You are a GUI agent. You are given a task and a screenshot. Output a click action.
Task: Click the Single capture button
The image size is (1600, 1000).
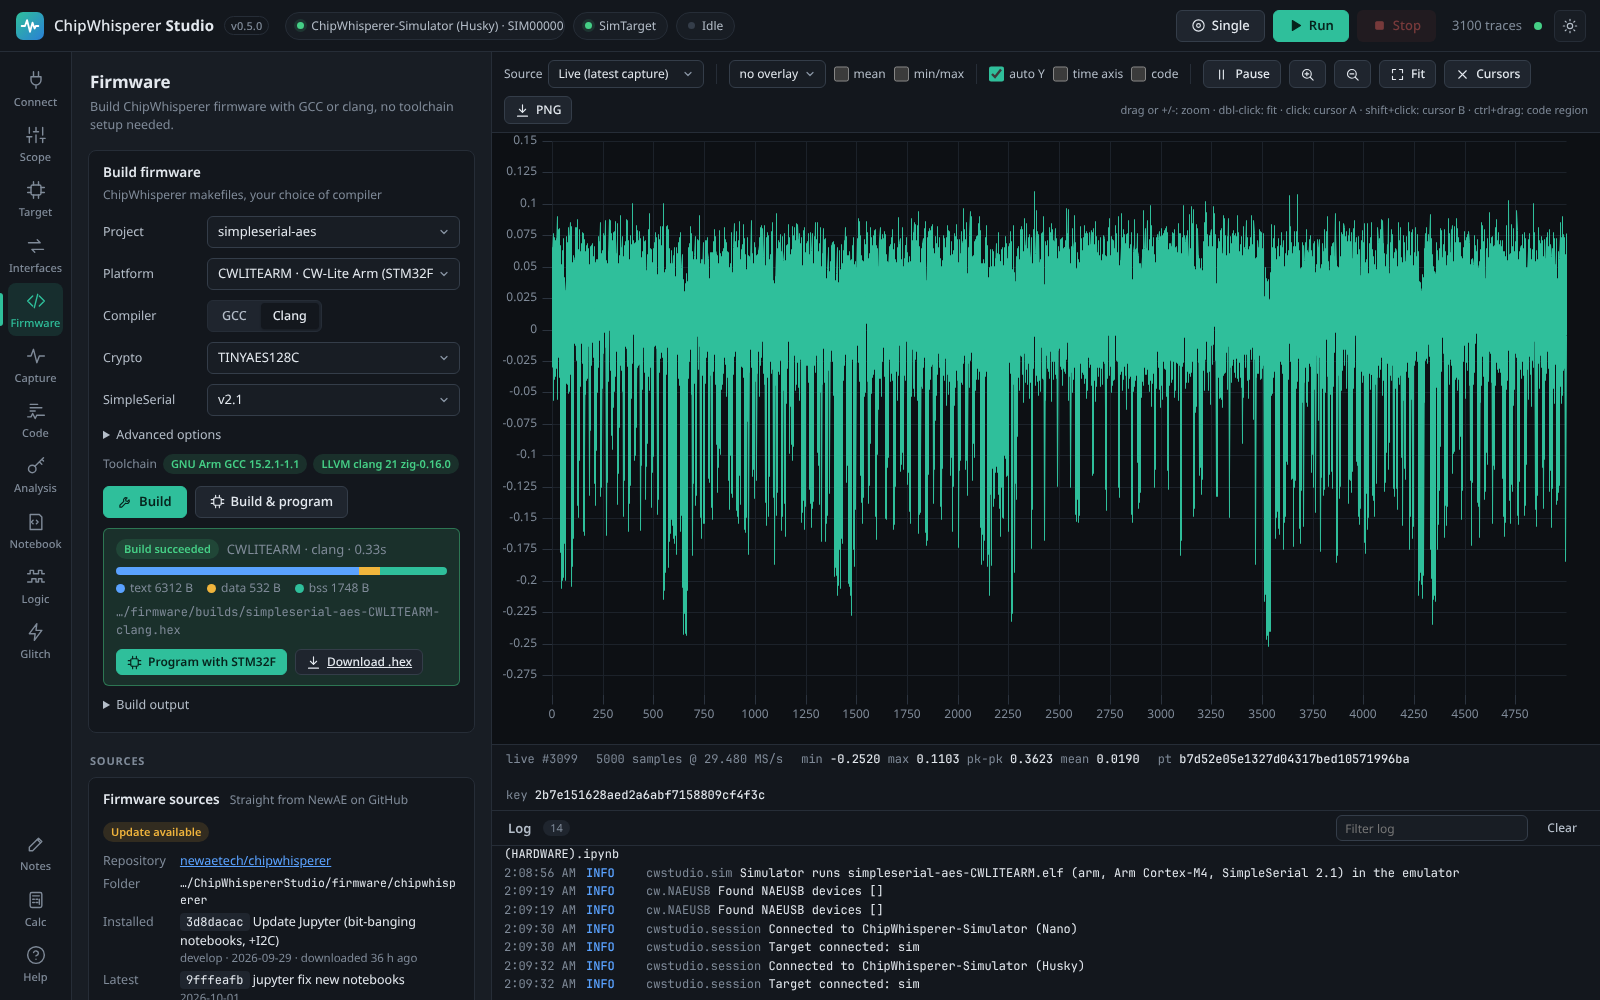(1220, 26)
